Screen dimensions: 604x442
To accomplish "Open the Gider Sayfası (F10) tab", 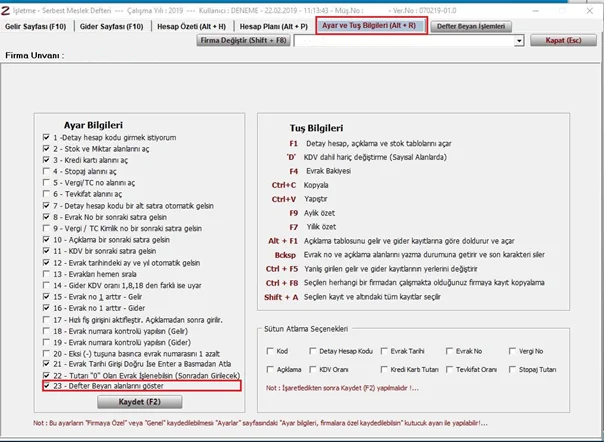I will coord(111,27).
